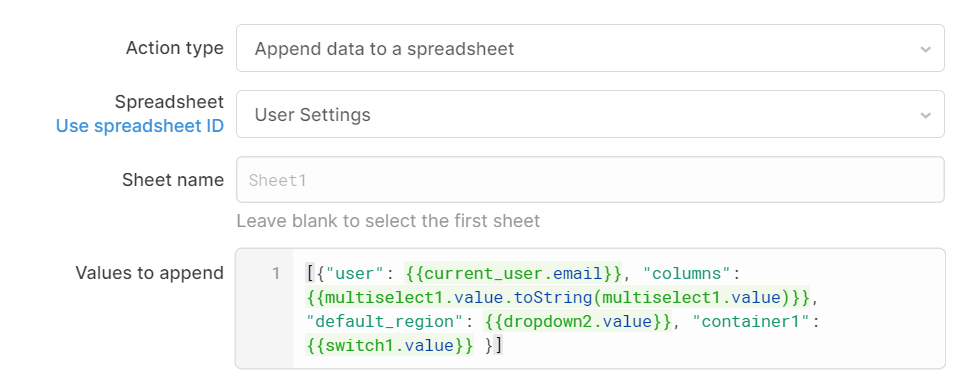Click the Values to append label
The width and height of the screenshot is (965, 389).
click(x=150, y=273)
